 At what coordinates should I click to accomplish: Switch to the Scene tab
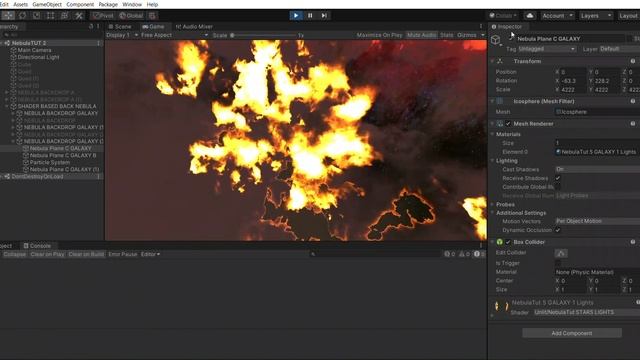[120, 27]
